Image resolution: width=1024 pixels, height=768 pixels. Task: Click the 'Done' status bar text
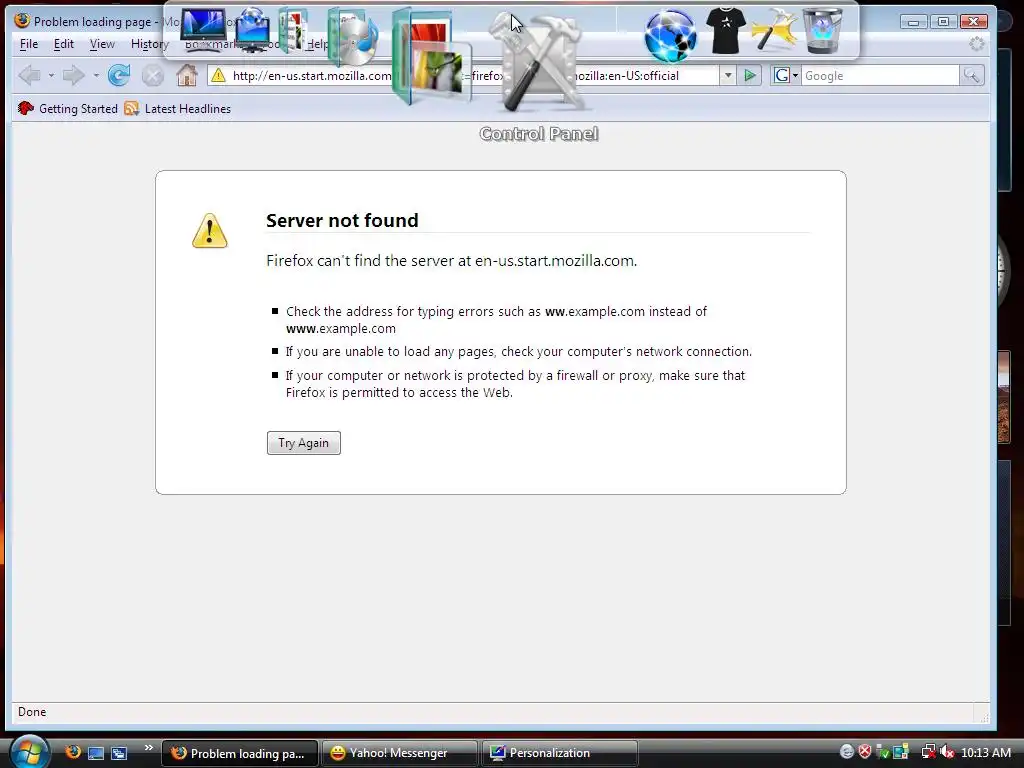32,712
